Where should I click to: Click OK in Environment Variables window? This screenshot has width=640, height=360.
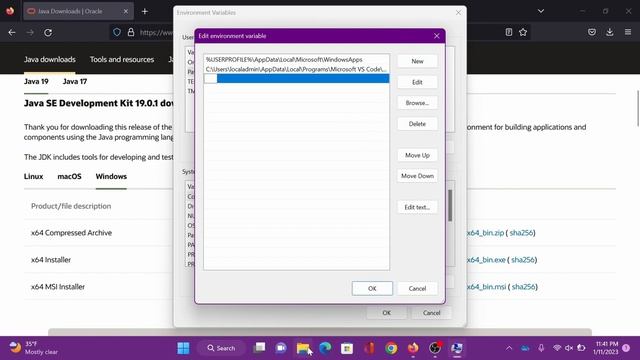click(387, 313)
